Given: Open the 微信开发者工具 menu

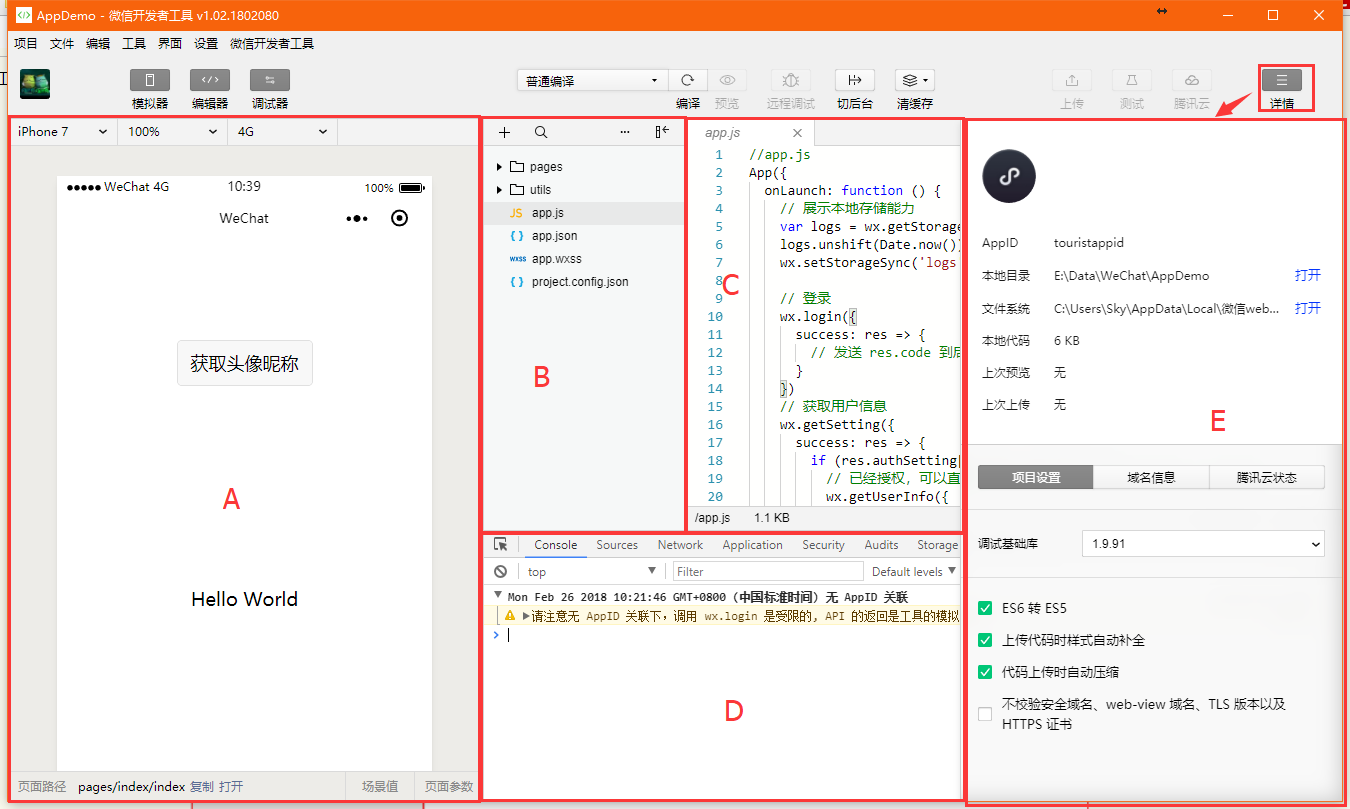Looking at the screenshot, I should [272, 44].
